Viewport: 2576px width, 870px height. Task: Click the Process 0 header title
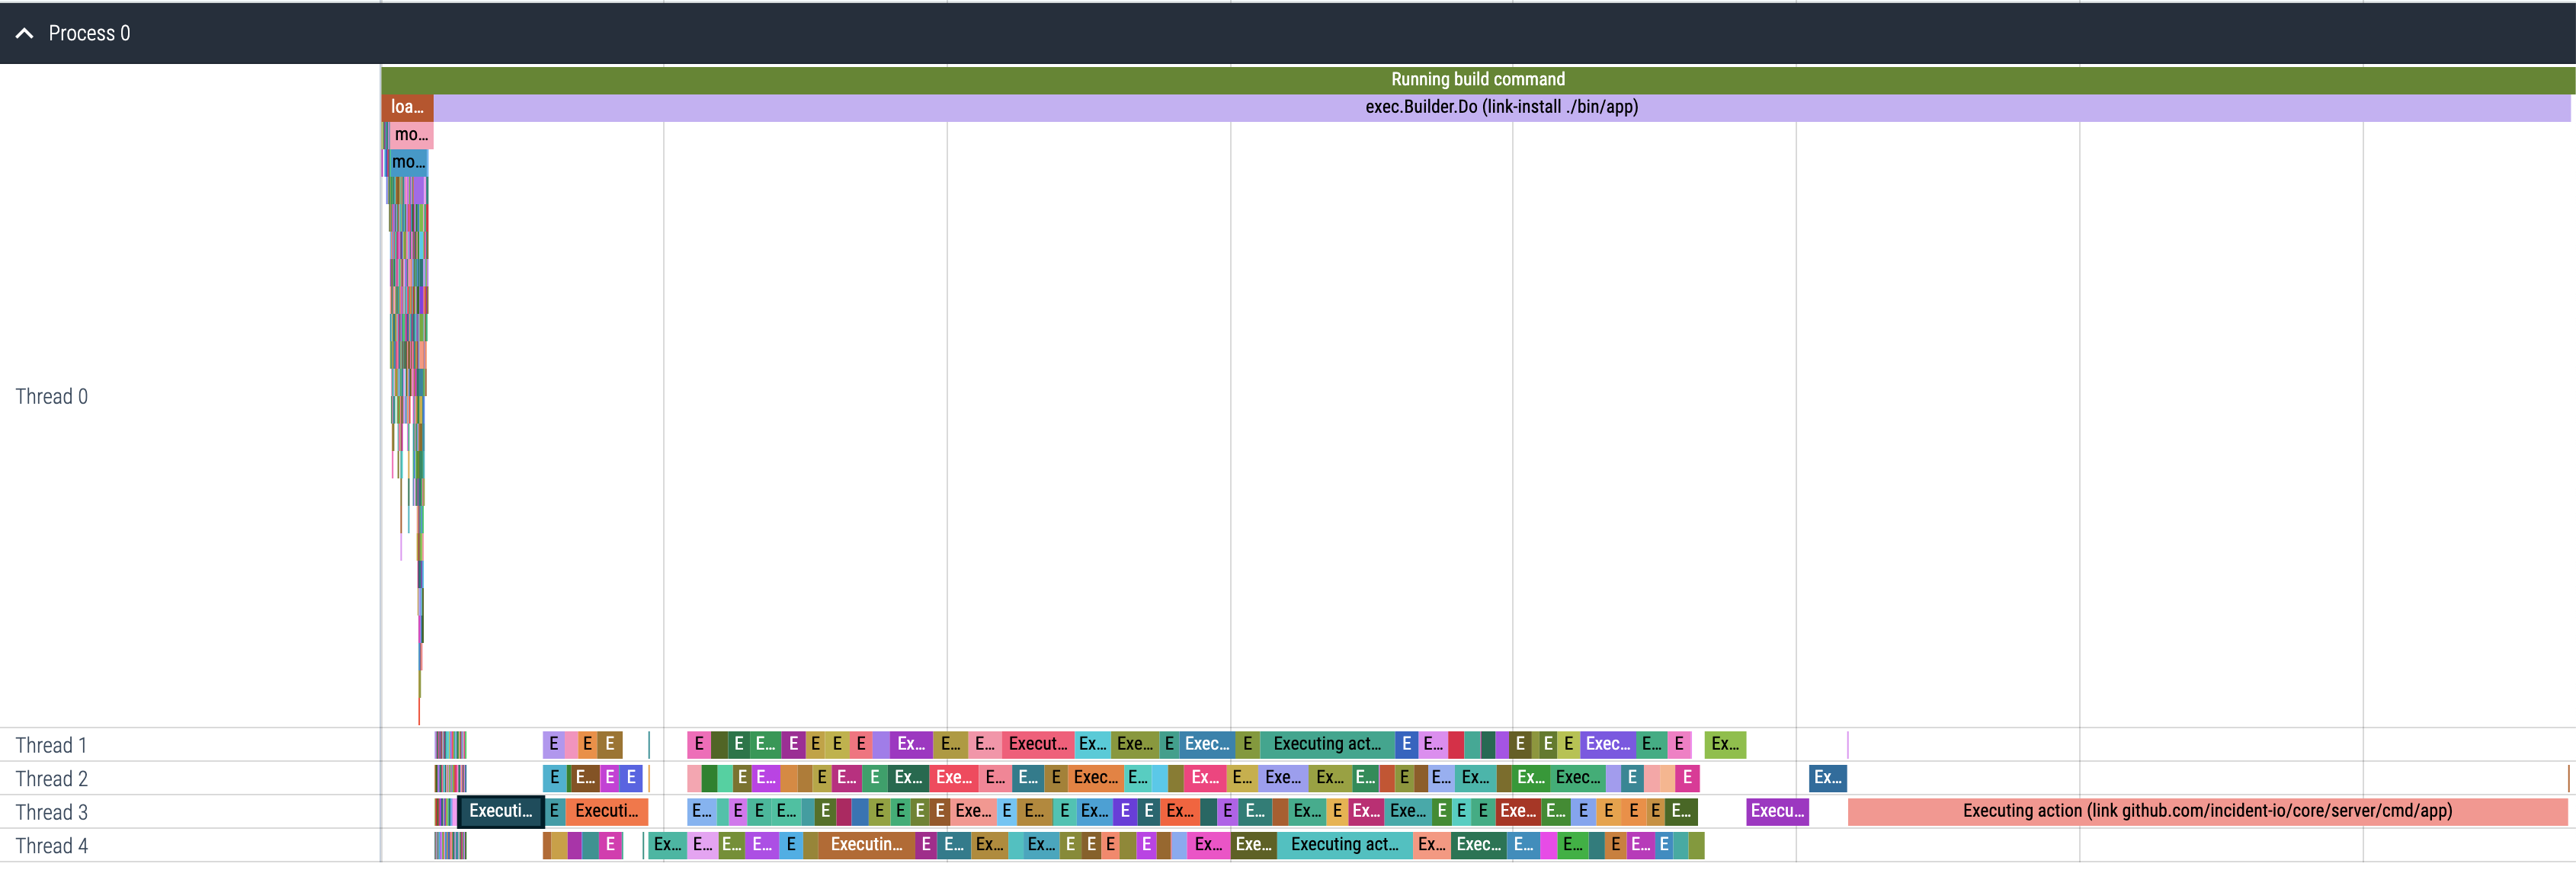tap(89, 33)
